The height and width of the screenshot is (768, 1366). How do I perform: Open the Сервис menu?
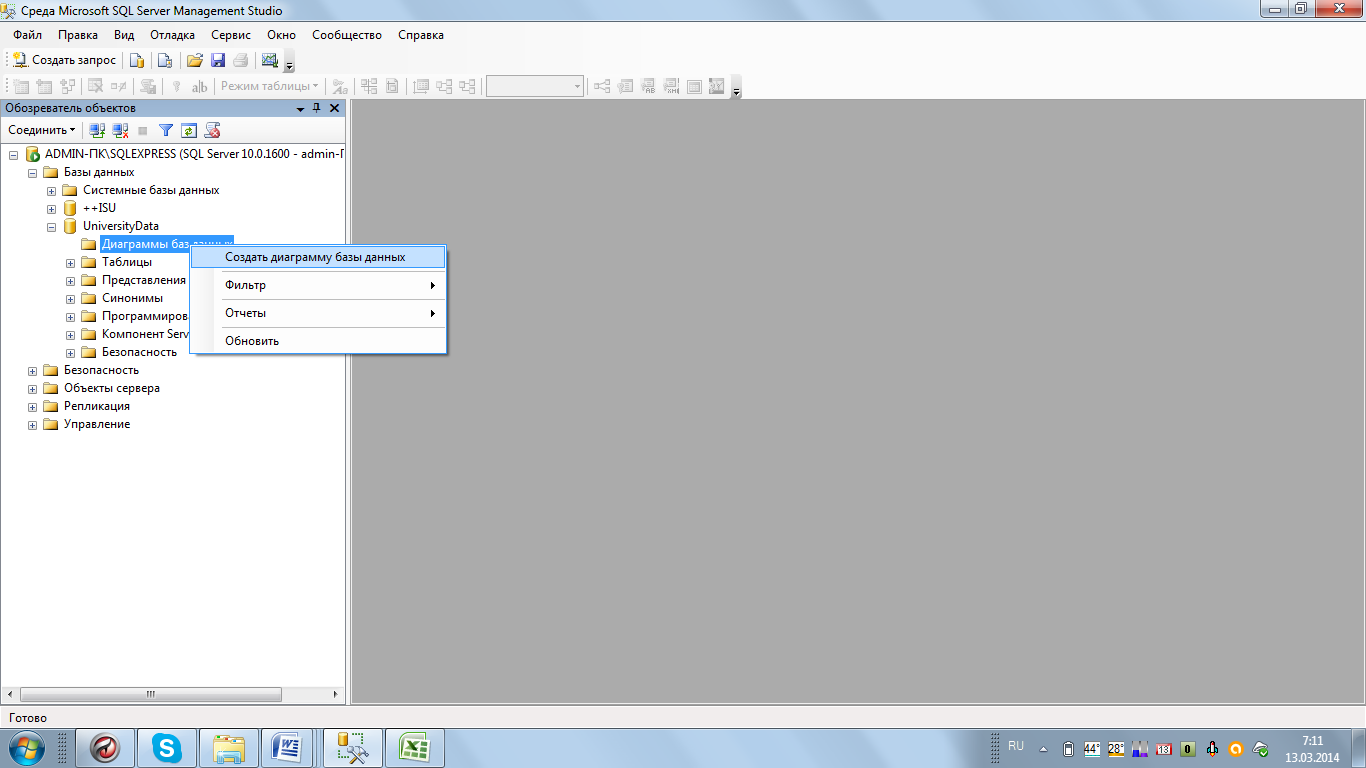coord(231,35)
